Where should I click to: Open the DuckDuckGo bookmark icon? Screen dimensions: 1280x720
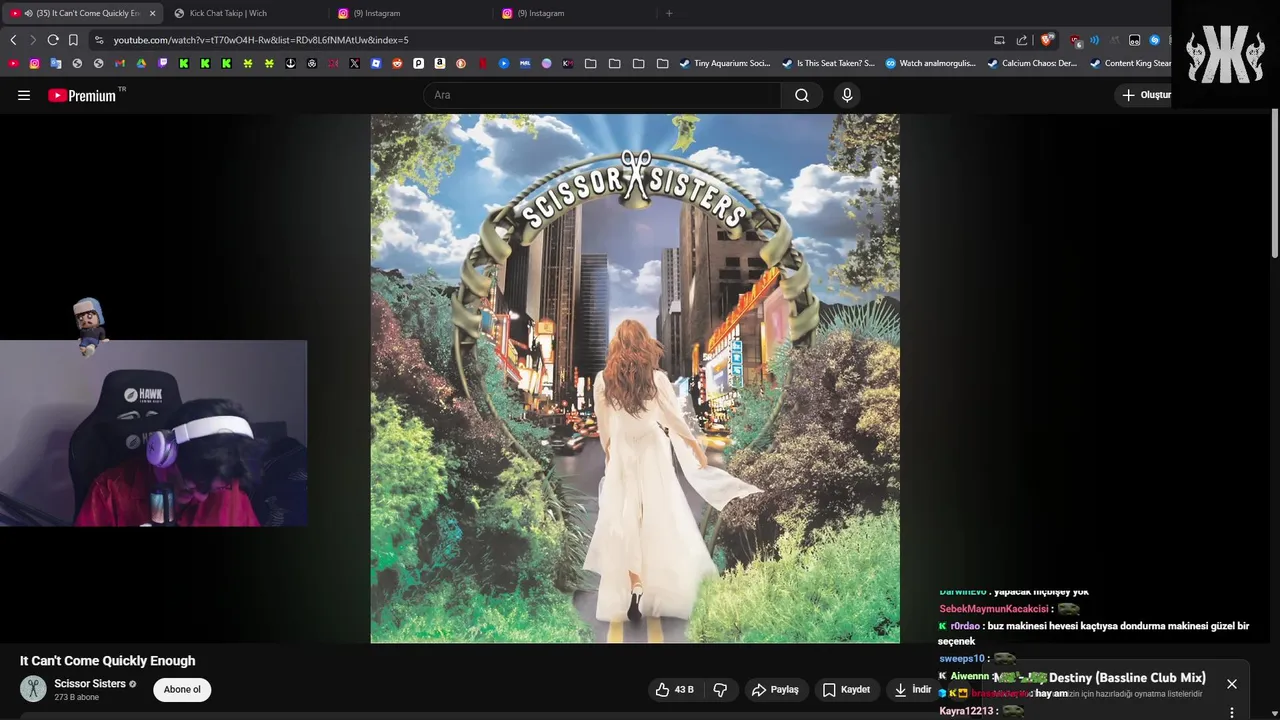pos(461,63)
